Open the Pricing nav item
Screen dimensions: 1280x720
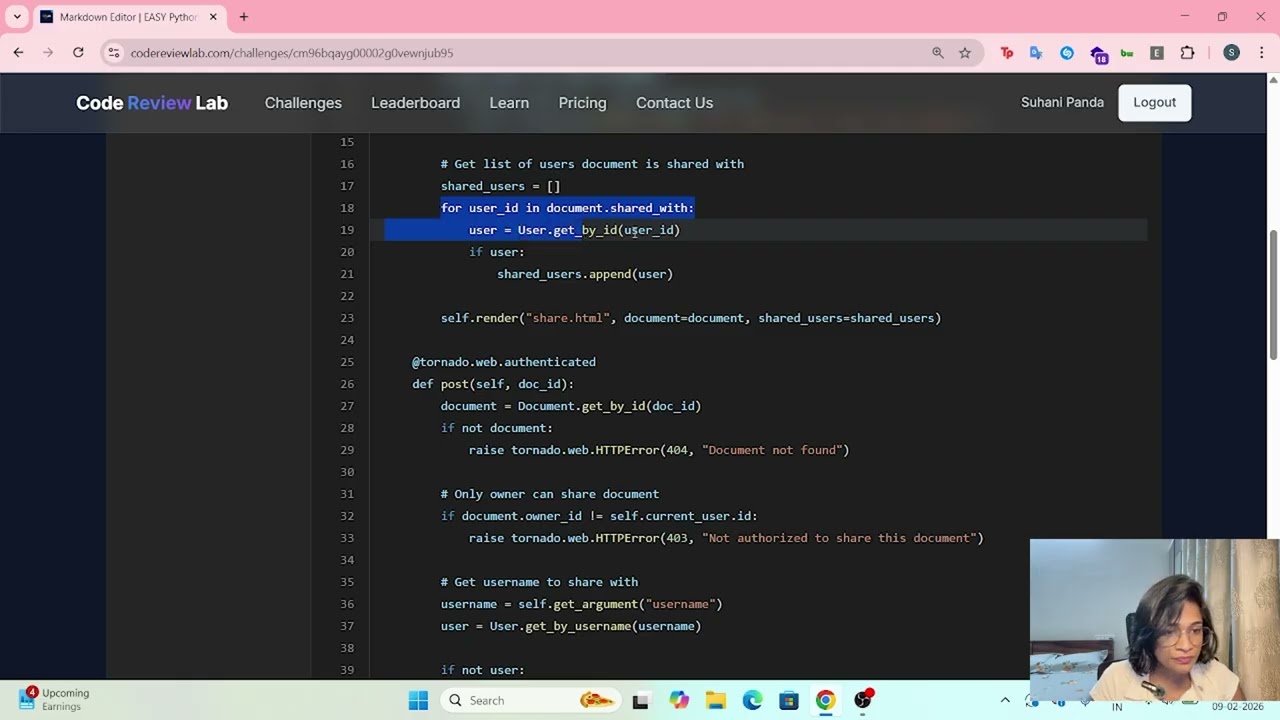point(582,103)
